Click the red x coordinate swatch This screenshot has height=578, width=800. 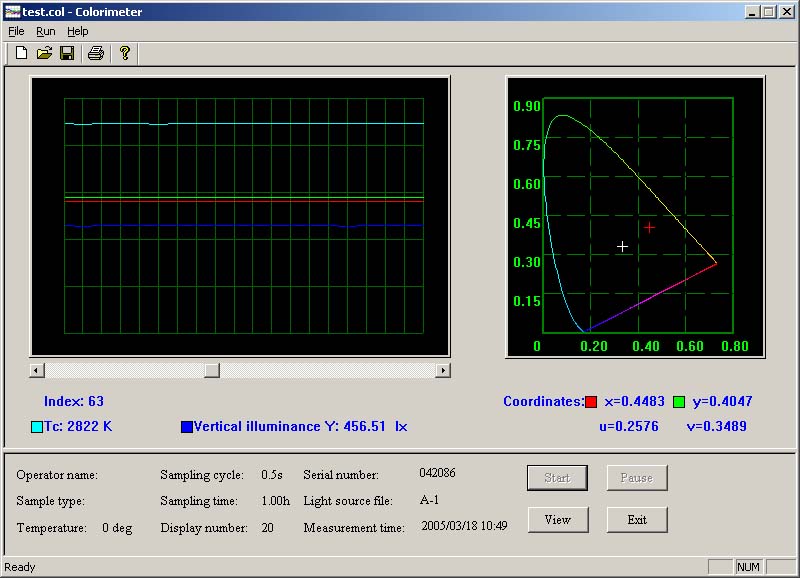pos(591,402)
